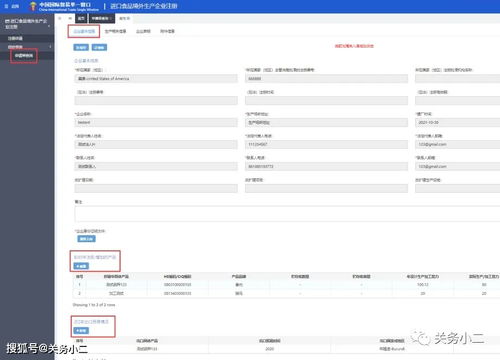The height and width of the screenshot is (360, 500).
Task: Expand the second sidebar menu group chevron
Action: [x=50, y=47]
